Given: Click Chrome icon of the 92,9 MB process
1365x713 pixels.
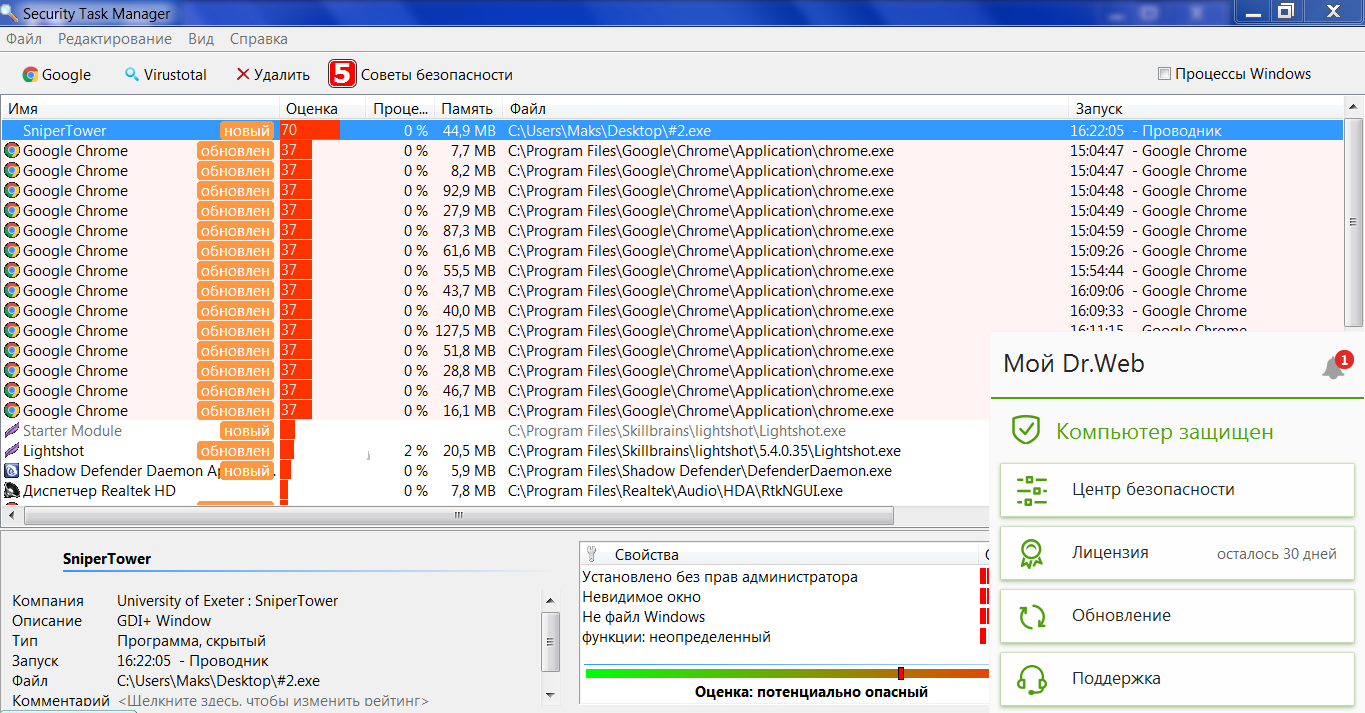Looking at the screenshot, I should (12, 191).
